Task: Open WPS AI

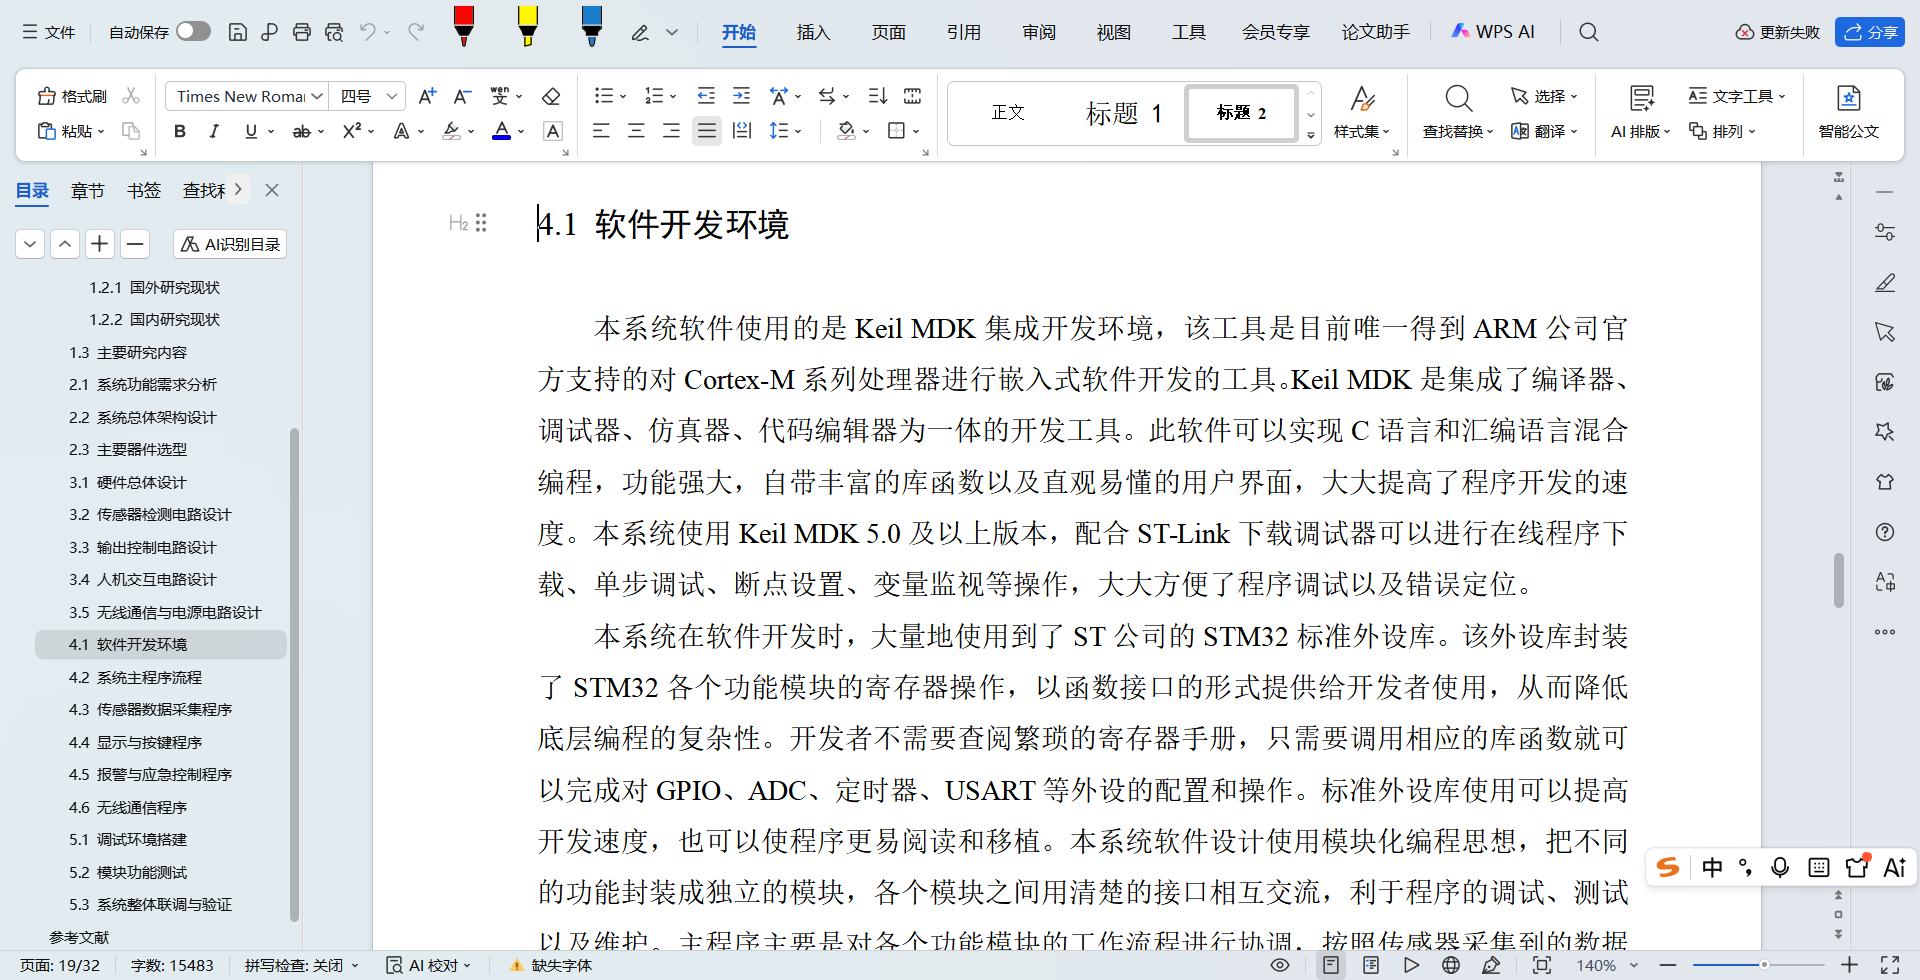Action: point(1492,32)
